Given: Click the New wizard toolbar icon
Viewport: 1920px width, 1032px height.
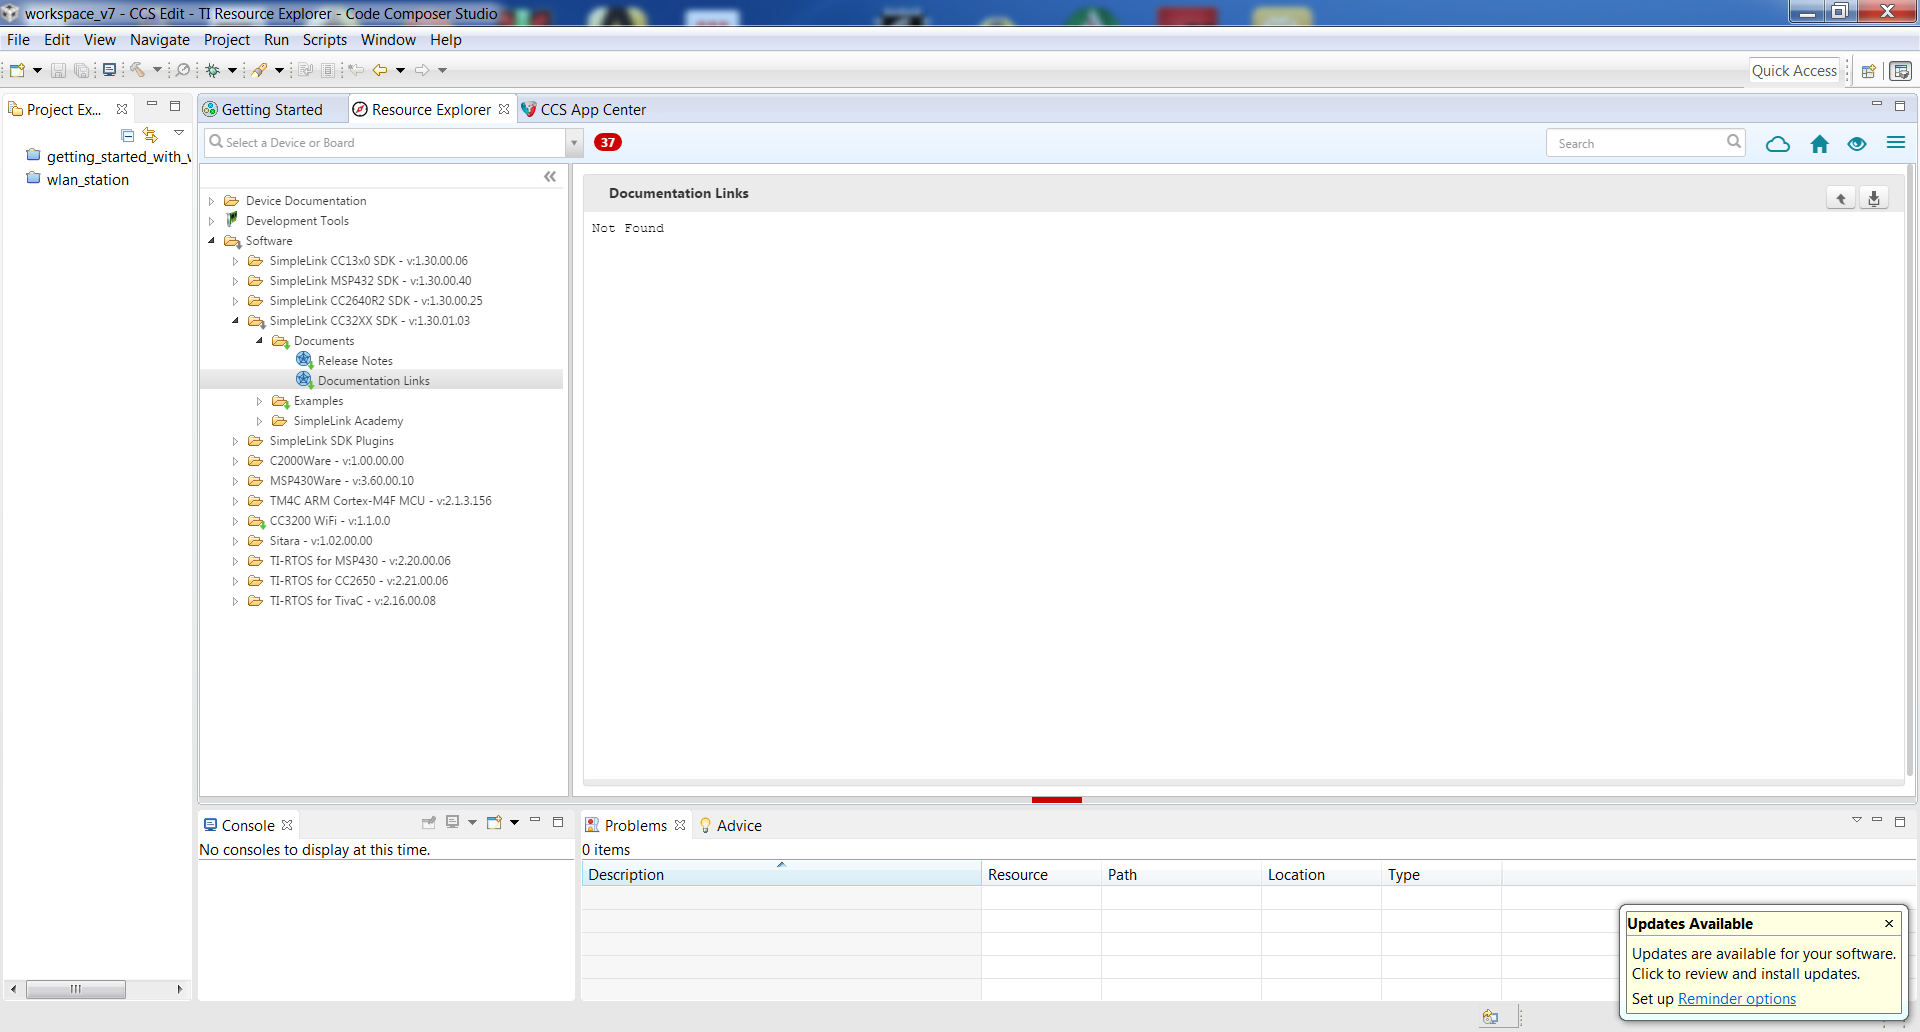Looking at the screenshot, I should (x=17, y=70).
